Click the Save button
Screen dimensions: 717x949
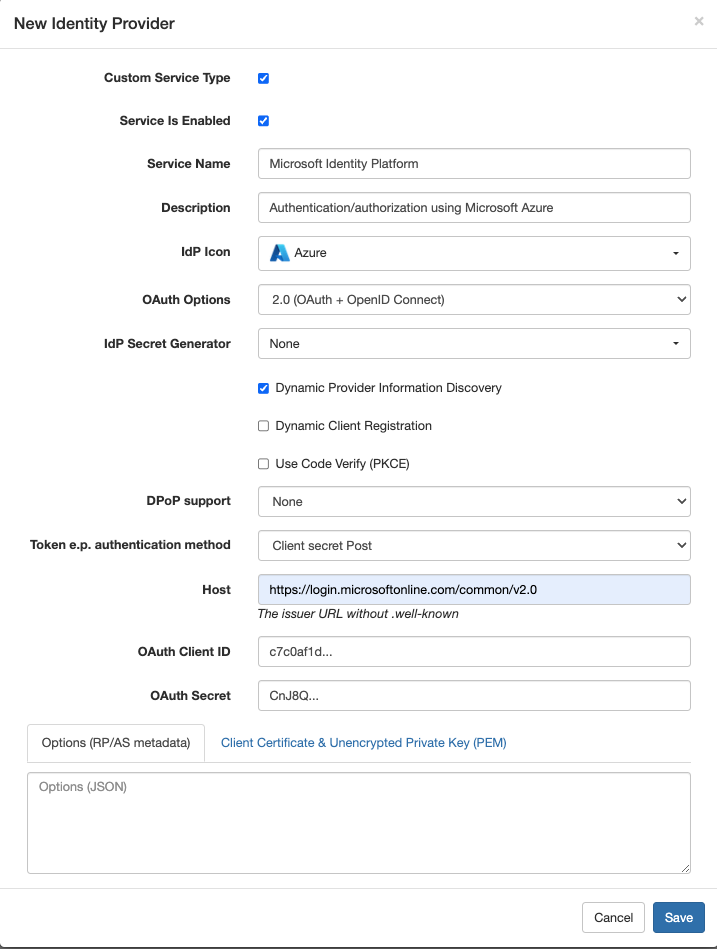679,918
